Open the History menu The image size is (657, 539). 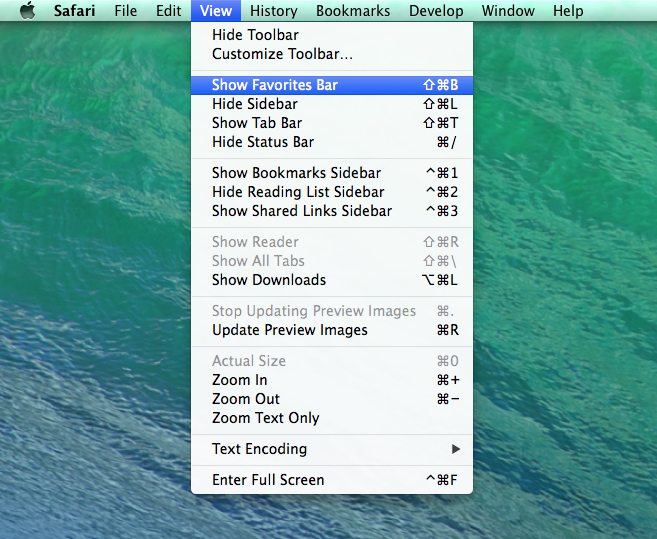point(274,10)
